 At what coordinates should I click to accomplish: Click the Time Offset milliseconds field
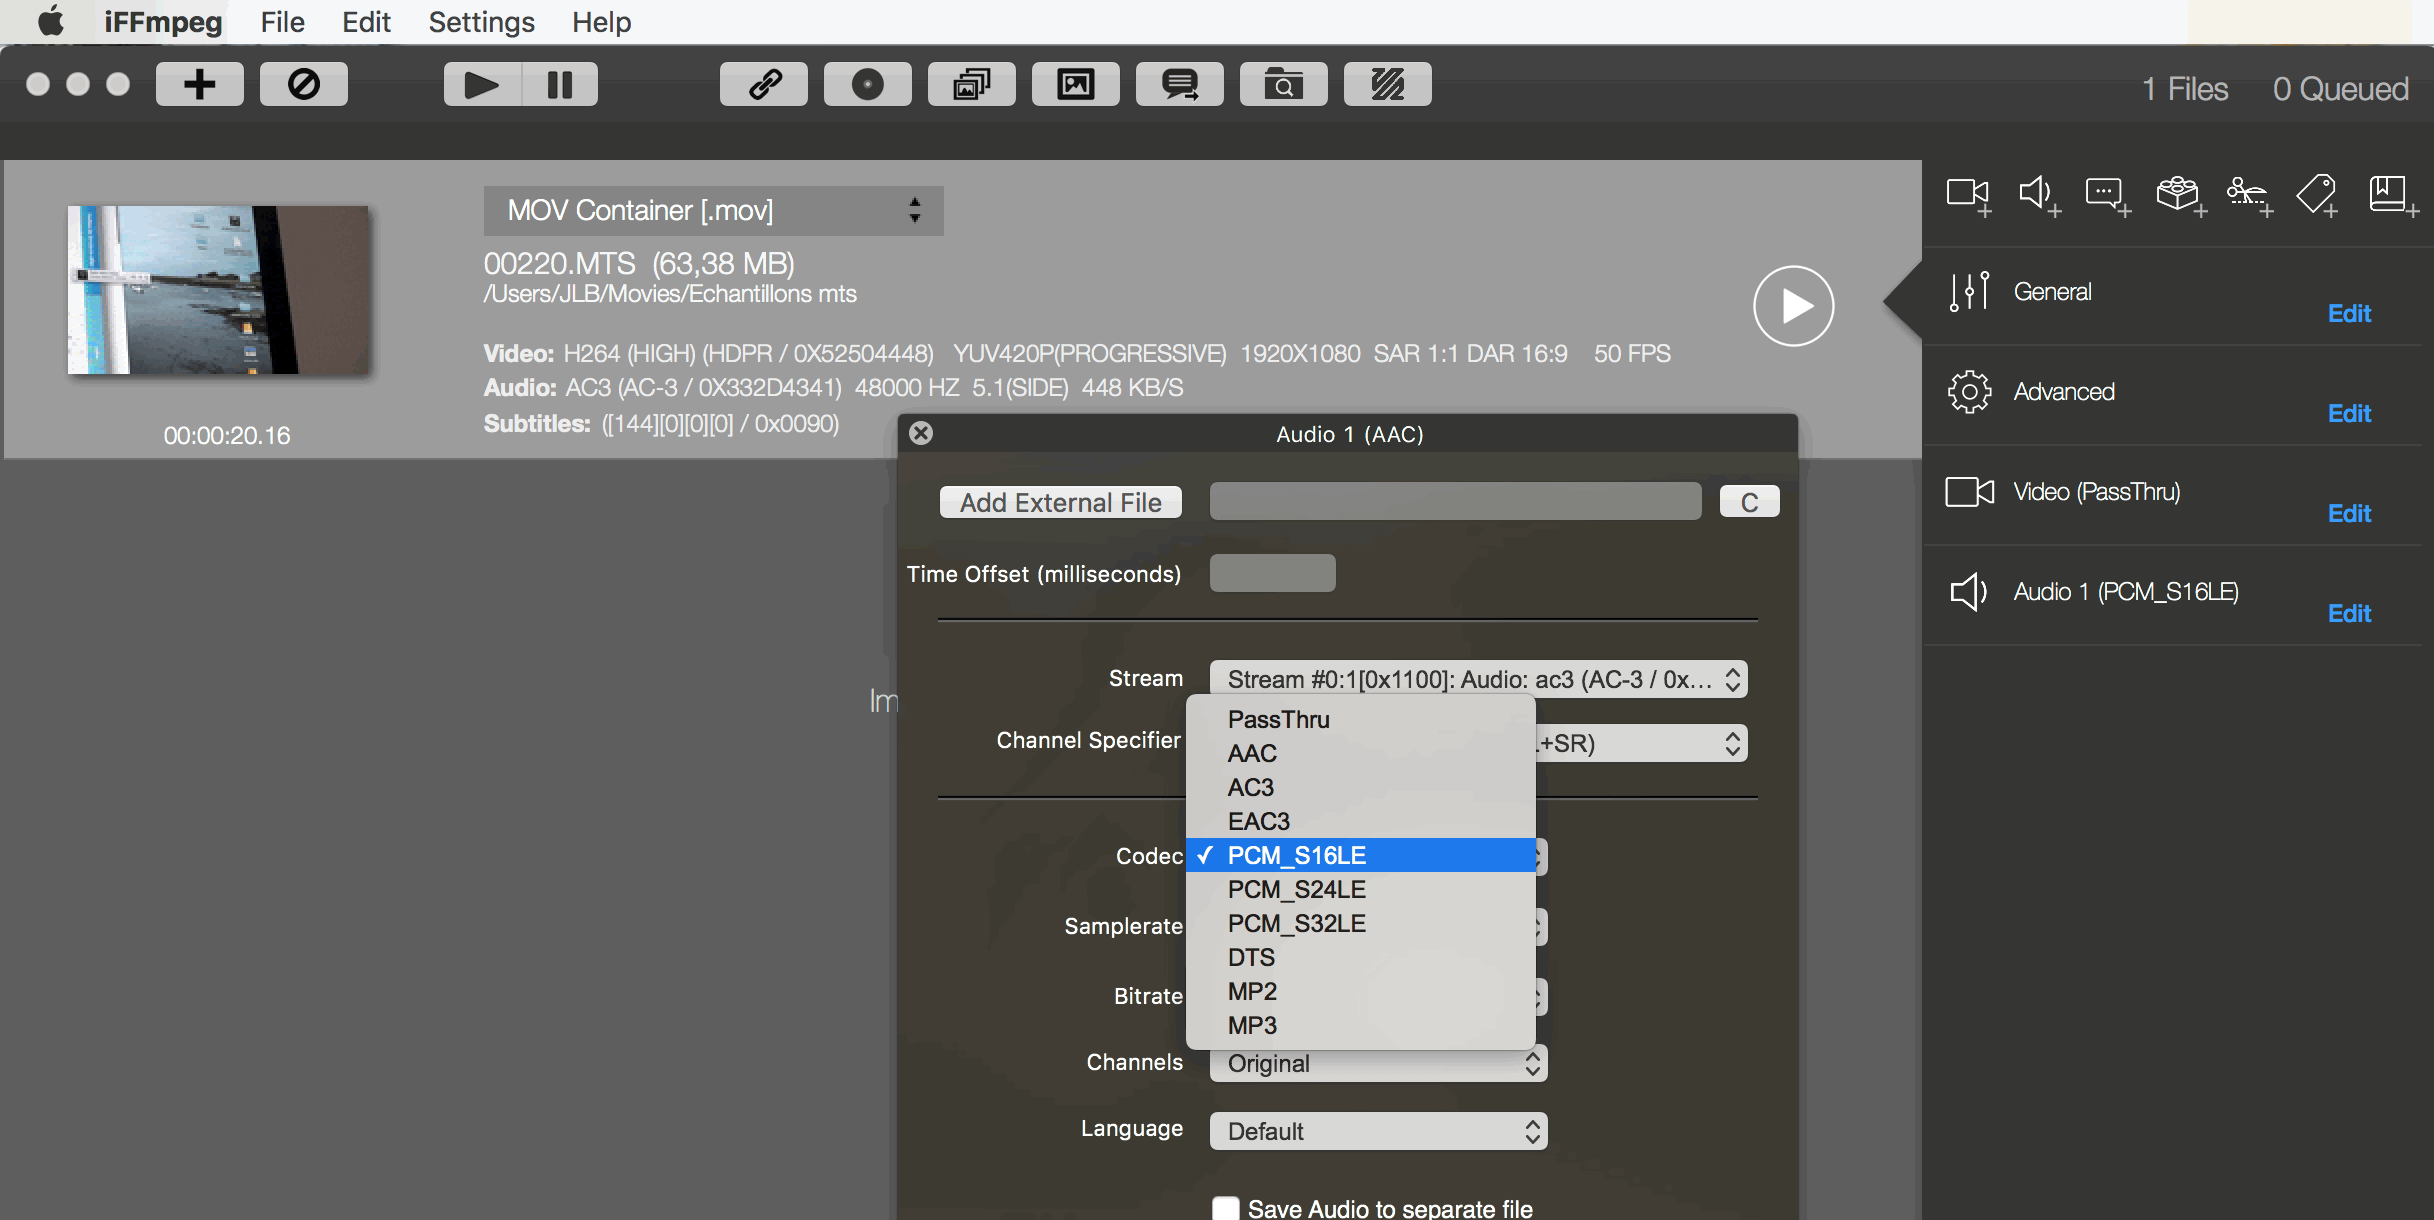click(x=1272, y=574)
